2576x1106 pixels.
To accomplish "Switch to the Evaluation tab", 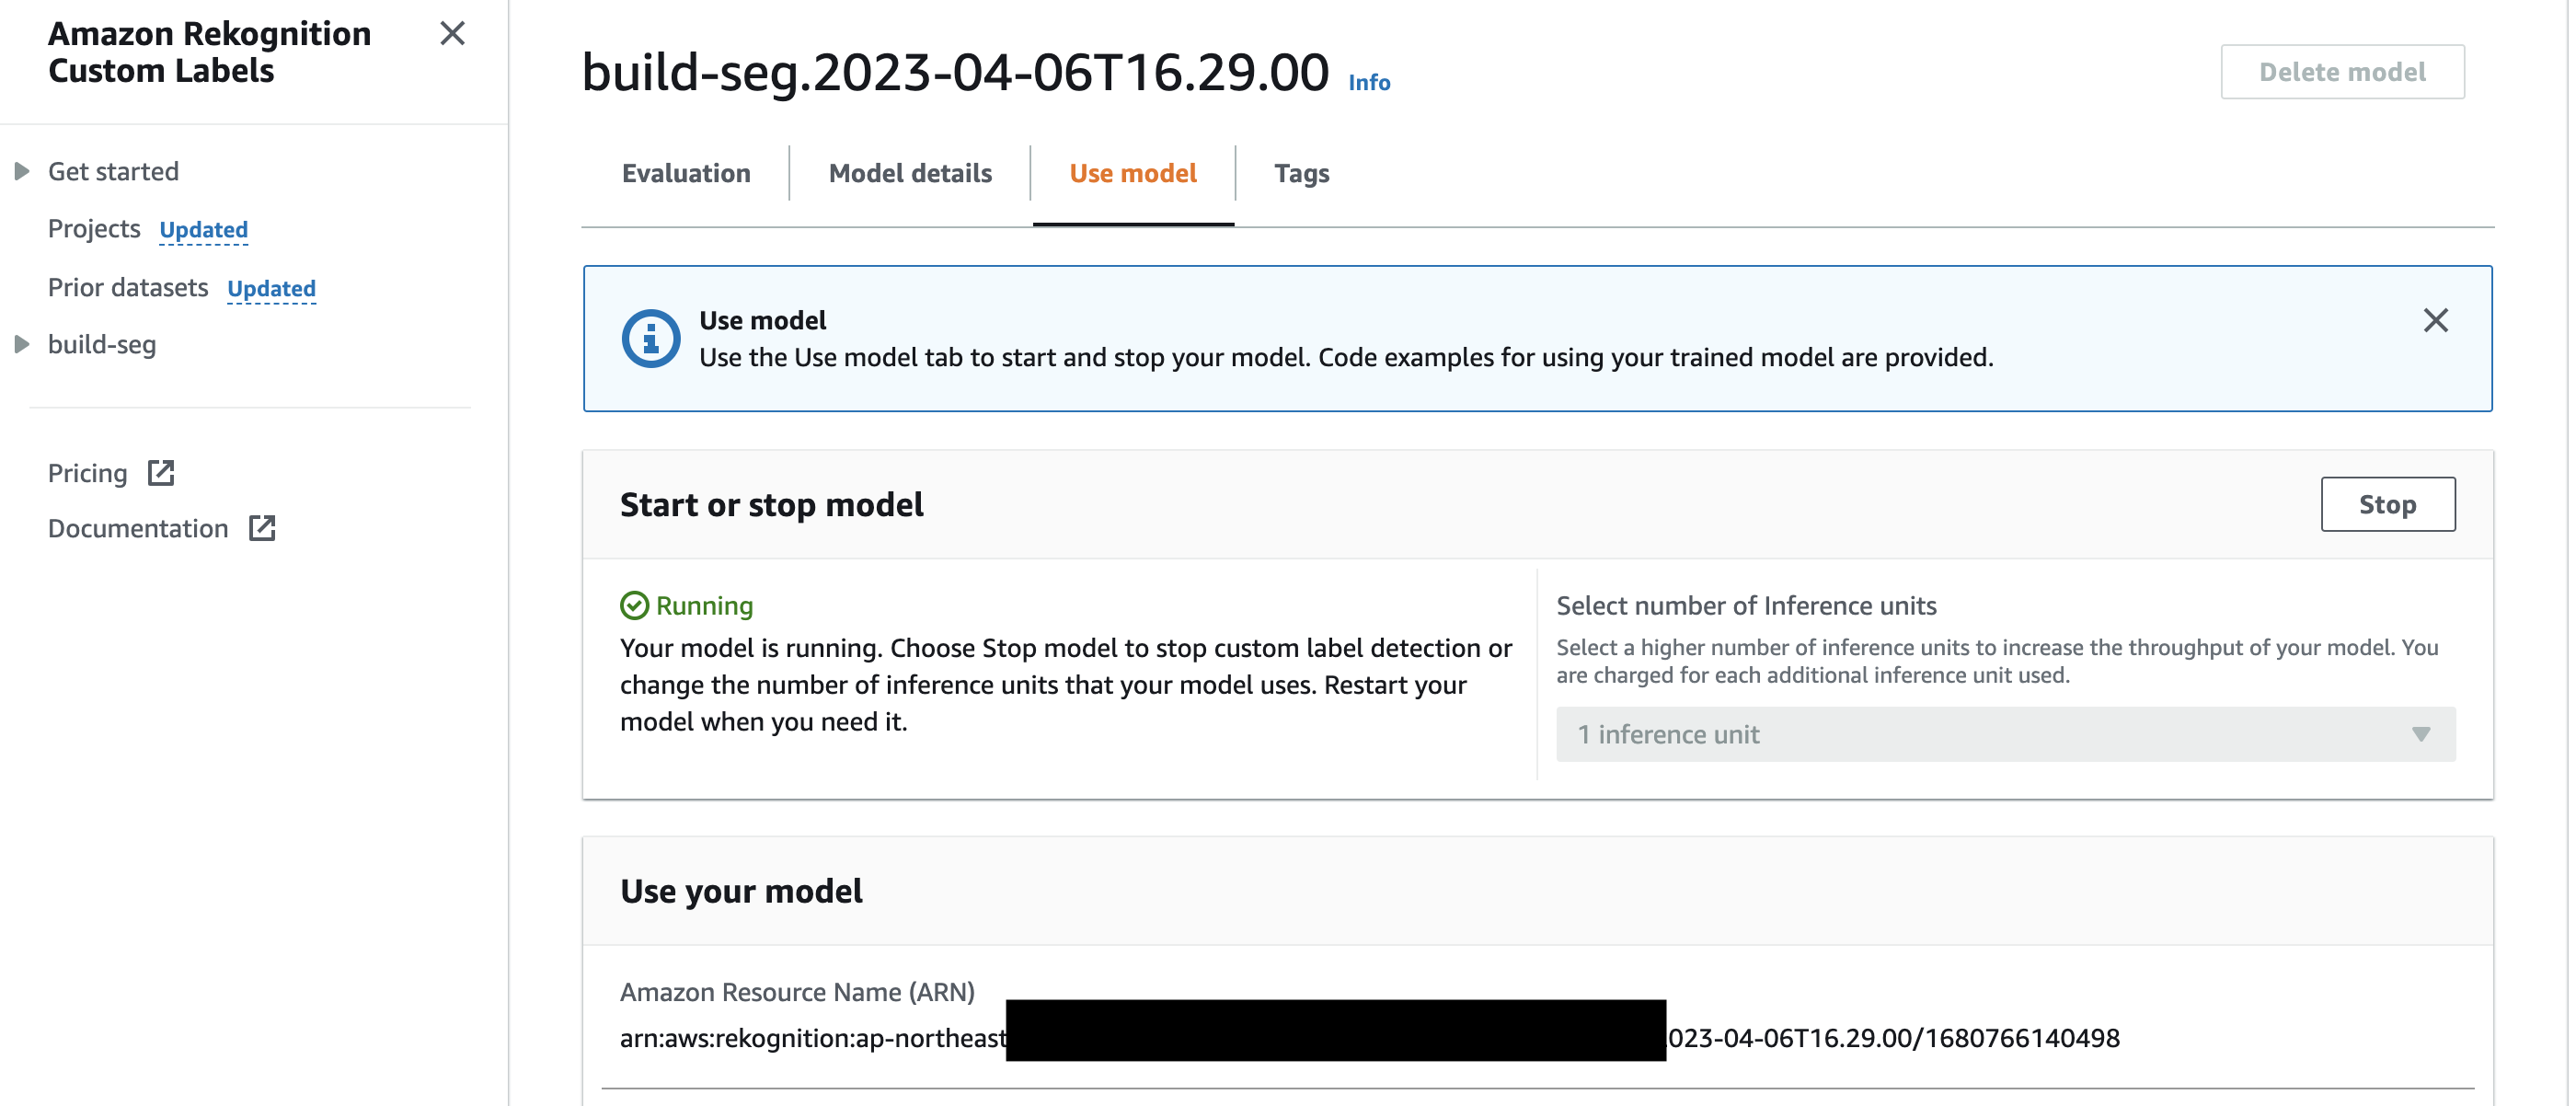I will (685, 173).
